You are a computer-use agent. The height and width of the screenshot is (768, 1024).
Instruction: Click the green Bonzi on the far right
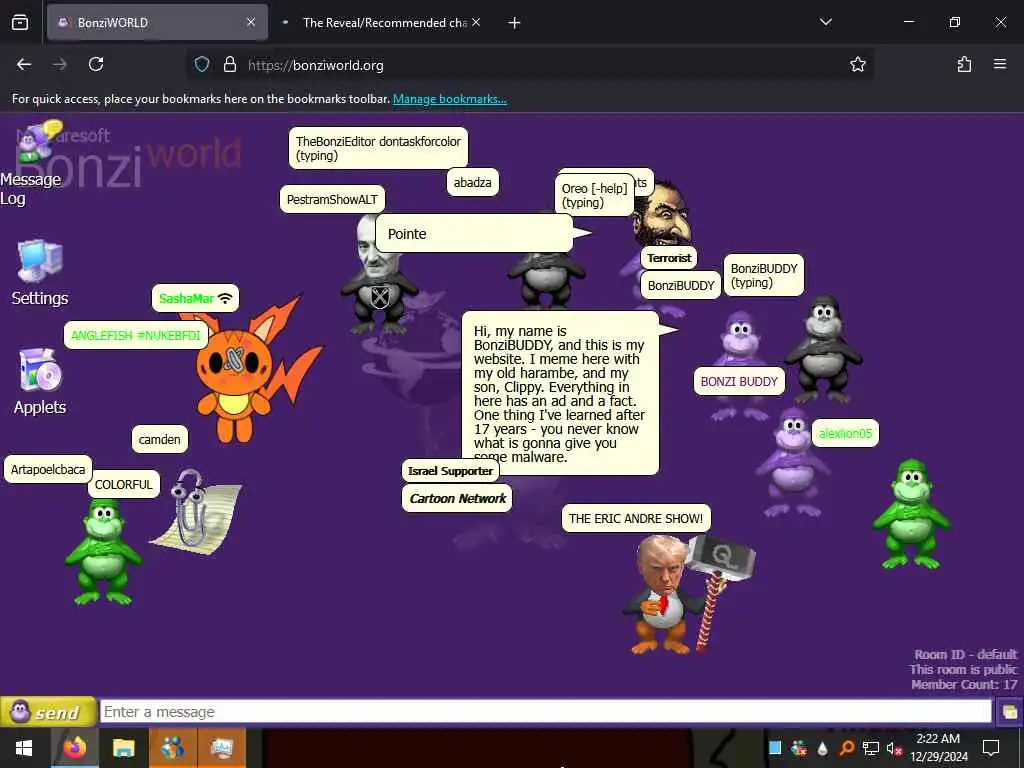(912, 514)
